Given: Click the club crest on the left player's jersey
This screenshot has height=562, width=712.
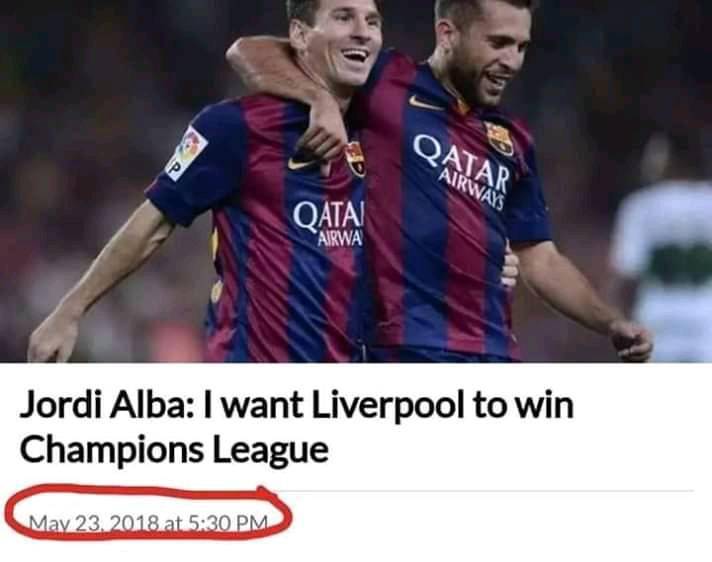Looking at the screenshot, I should click(355, 159).
